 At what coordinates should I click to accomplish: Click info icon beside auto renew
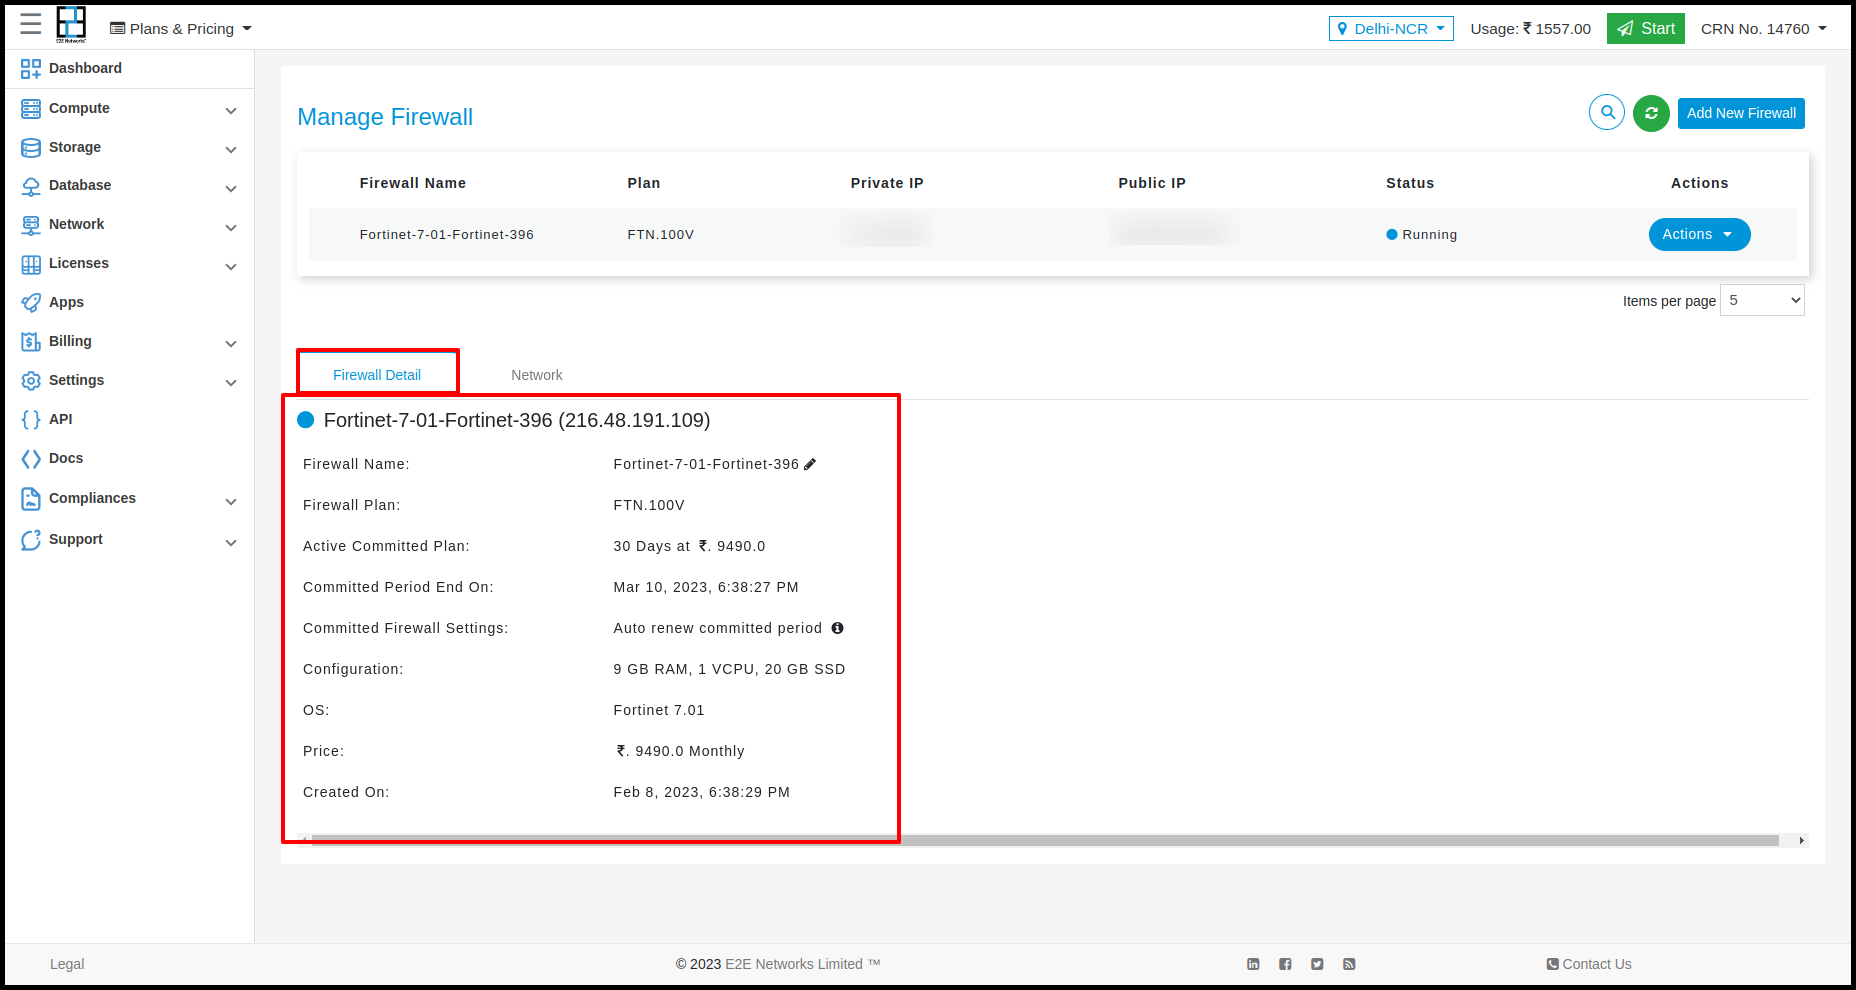(x=837, y=628)
